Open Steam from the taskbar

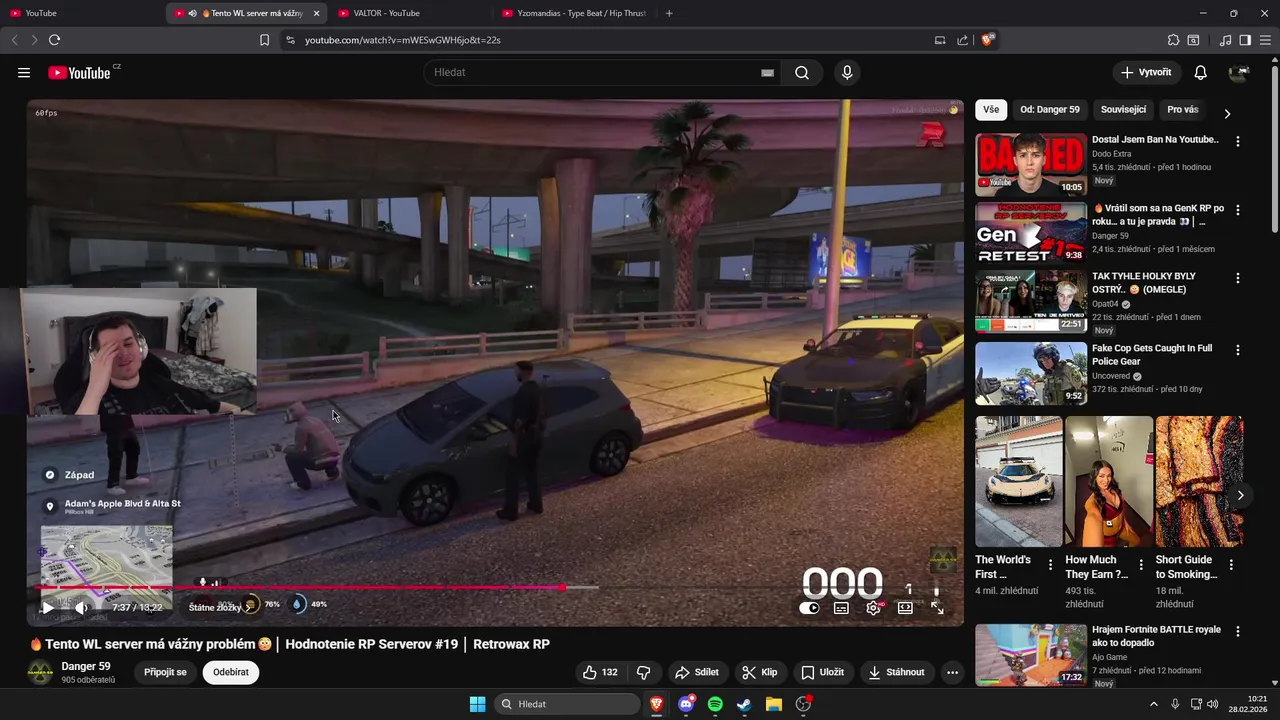pos(744,704)
